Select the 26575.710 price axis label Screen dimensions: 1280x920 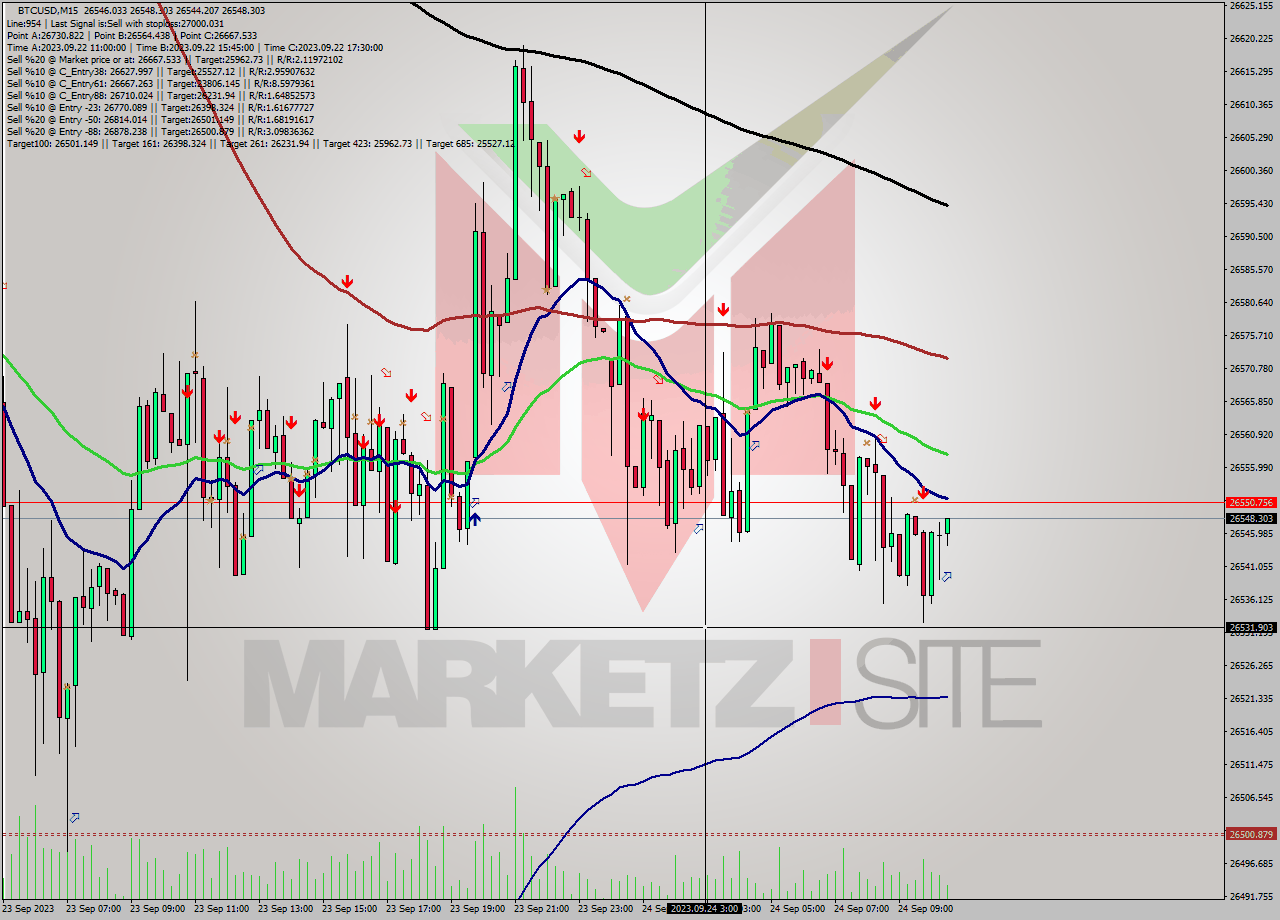click(1250, 335)
